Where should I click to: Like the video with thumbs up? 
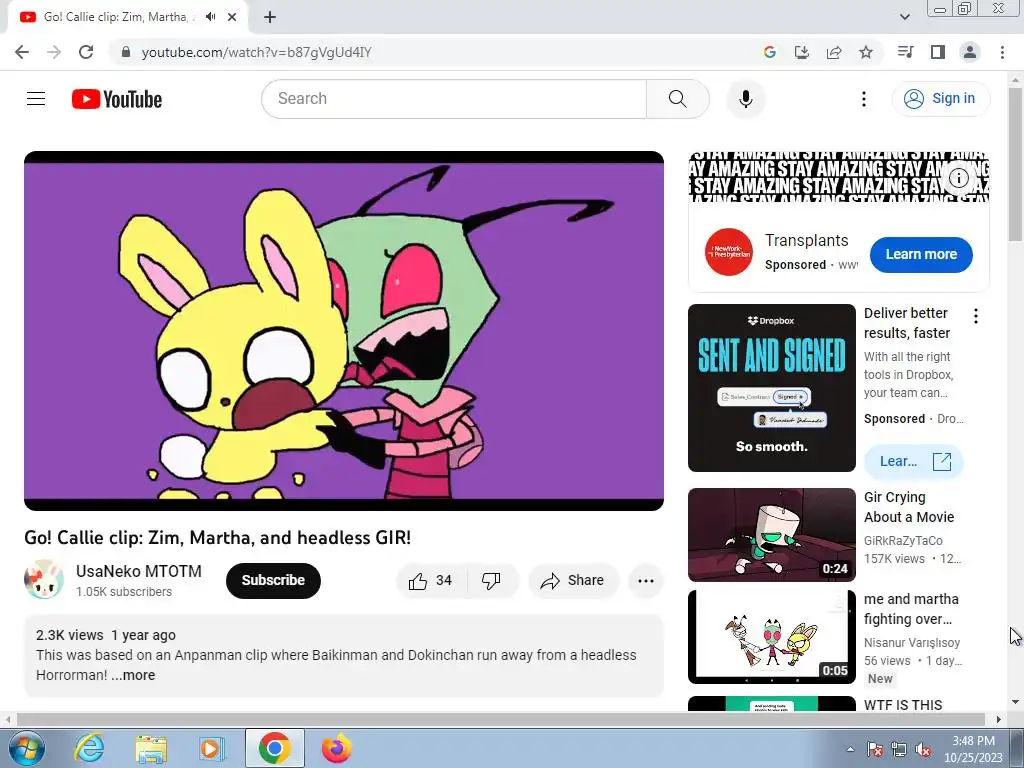(x=430, y=581)
